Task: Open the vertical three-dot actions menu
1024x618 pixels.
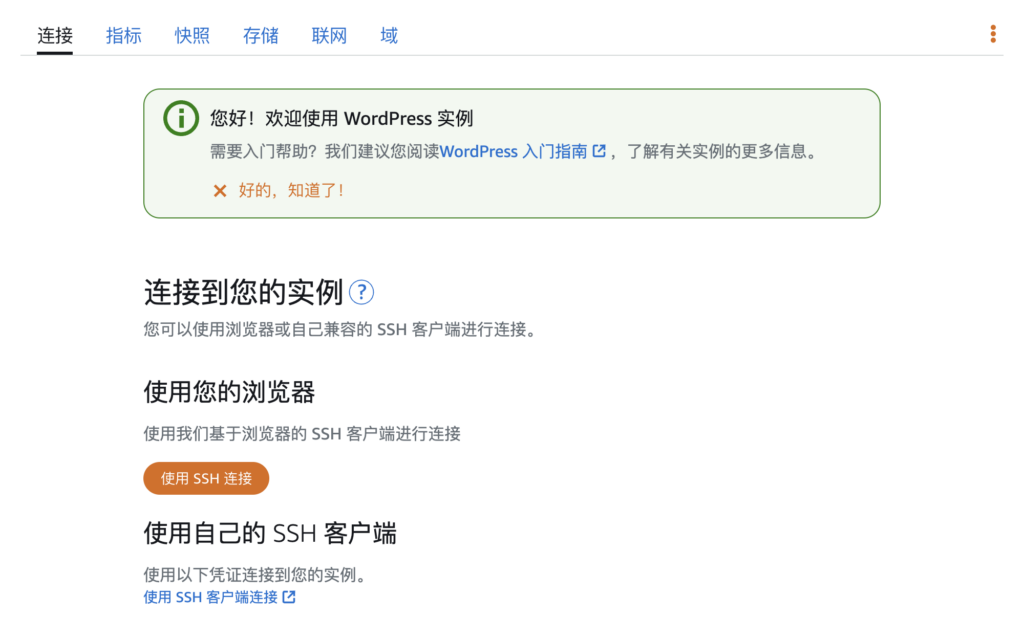Action: click(x=993, y=34)
